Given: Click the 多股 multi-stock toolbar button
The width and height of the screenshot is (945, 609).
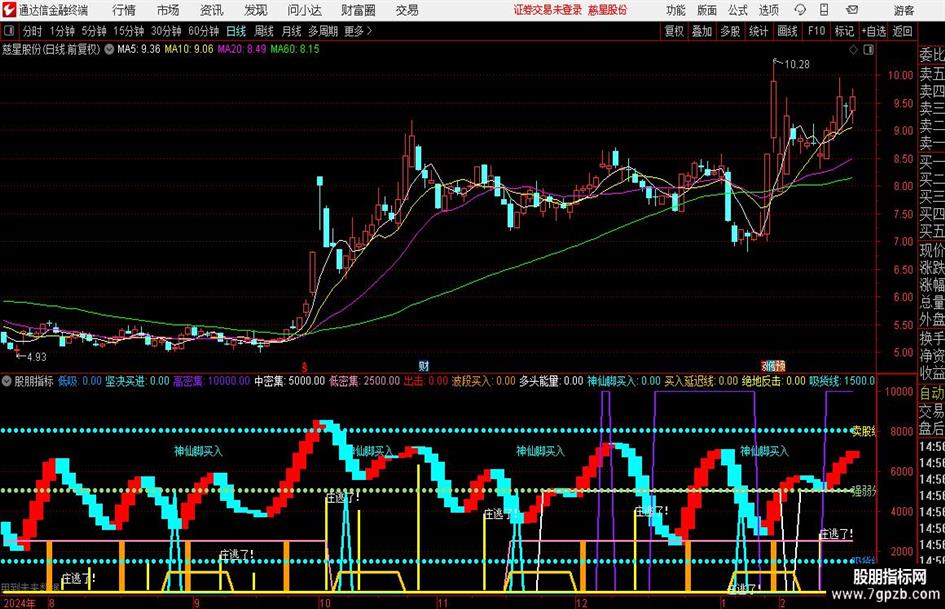Looking at the screenshot, I should coord(730,31).
